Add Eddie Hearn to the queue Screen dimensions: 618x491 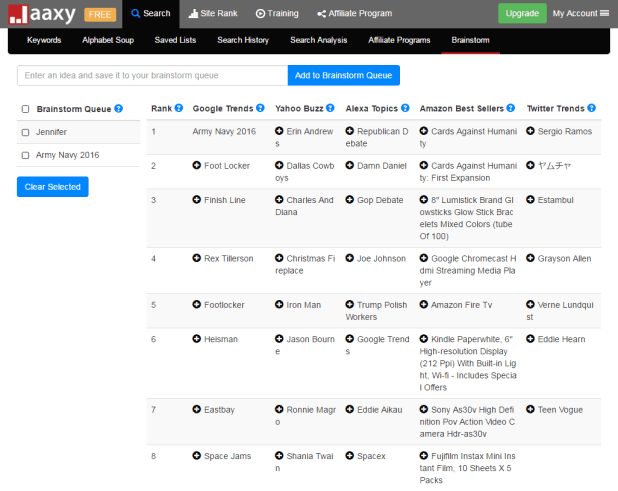[531, 339]
